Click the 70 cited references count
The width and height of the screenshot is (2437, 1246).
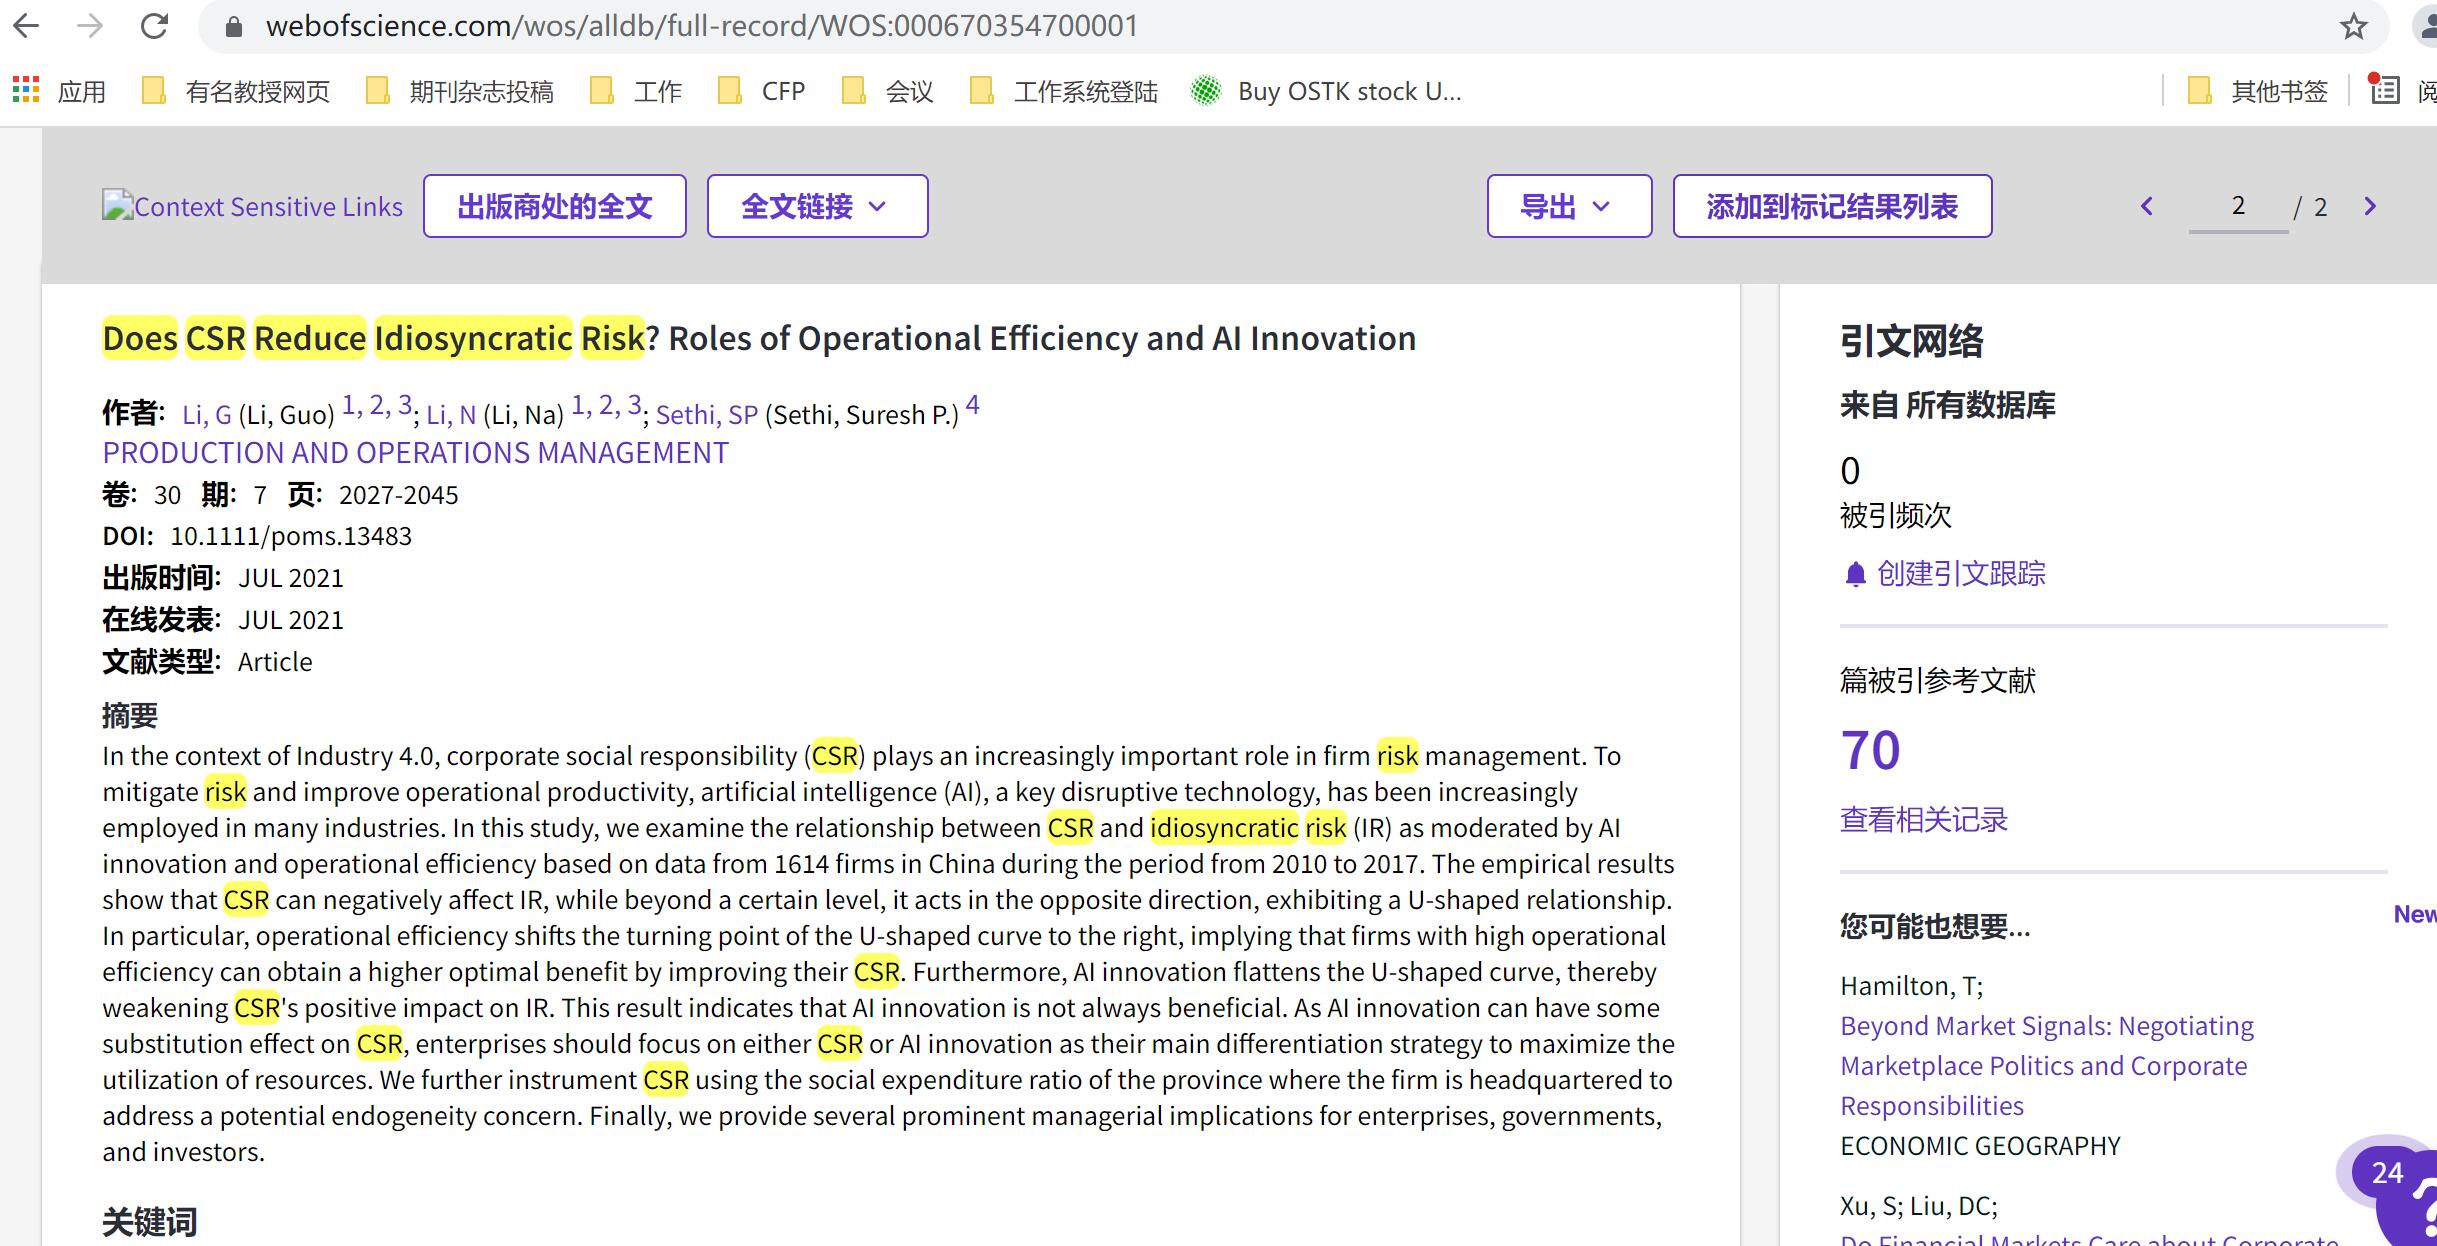(1870, 750)
